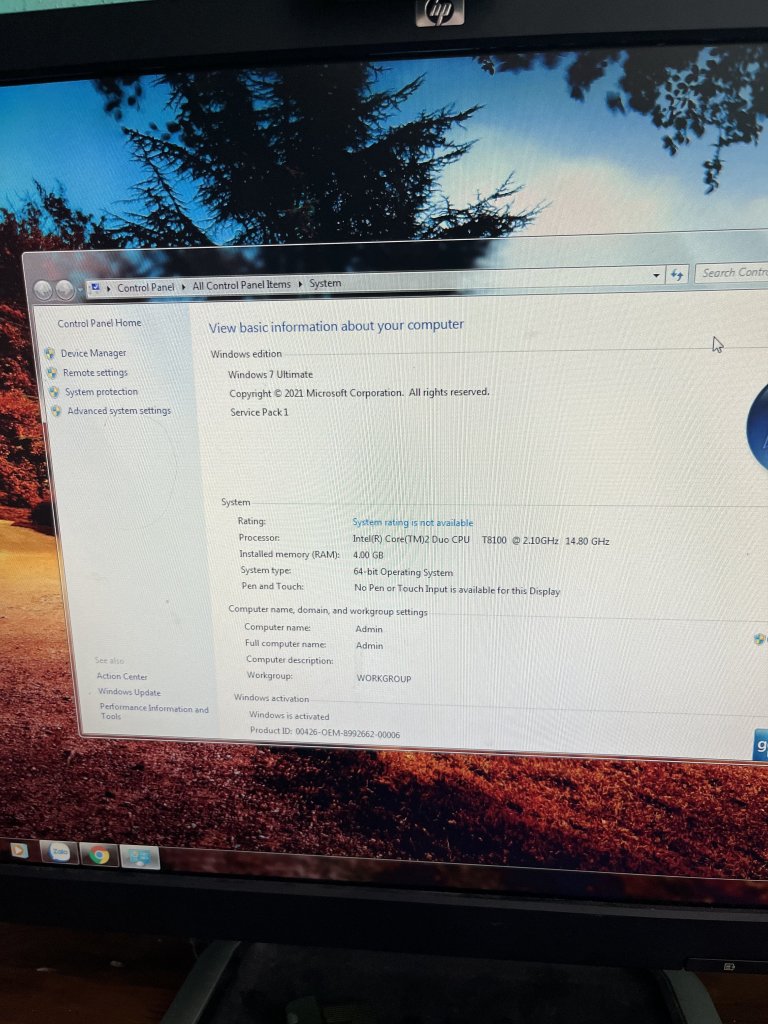Go back with the Back arrow button

(43, 289)
